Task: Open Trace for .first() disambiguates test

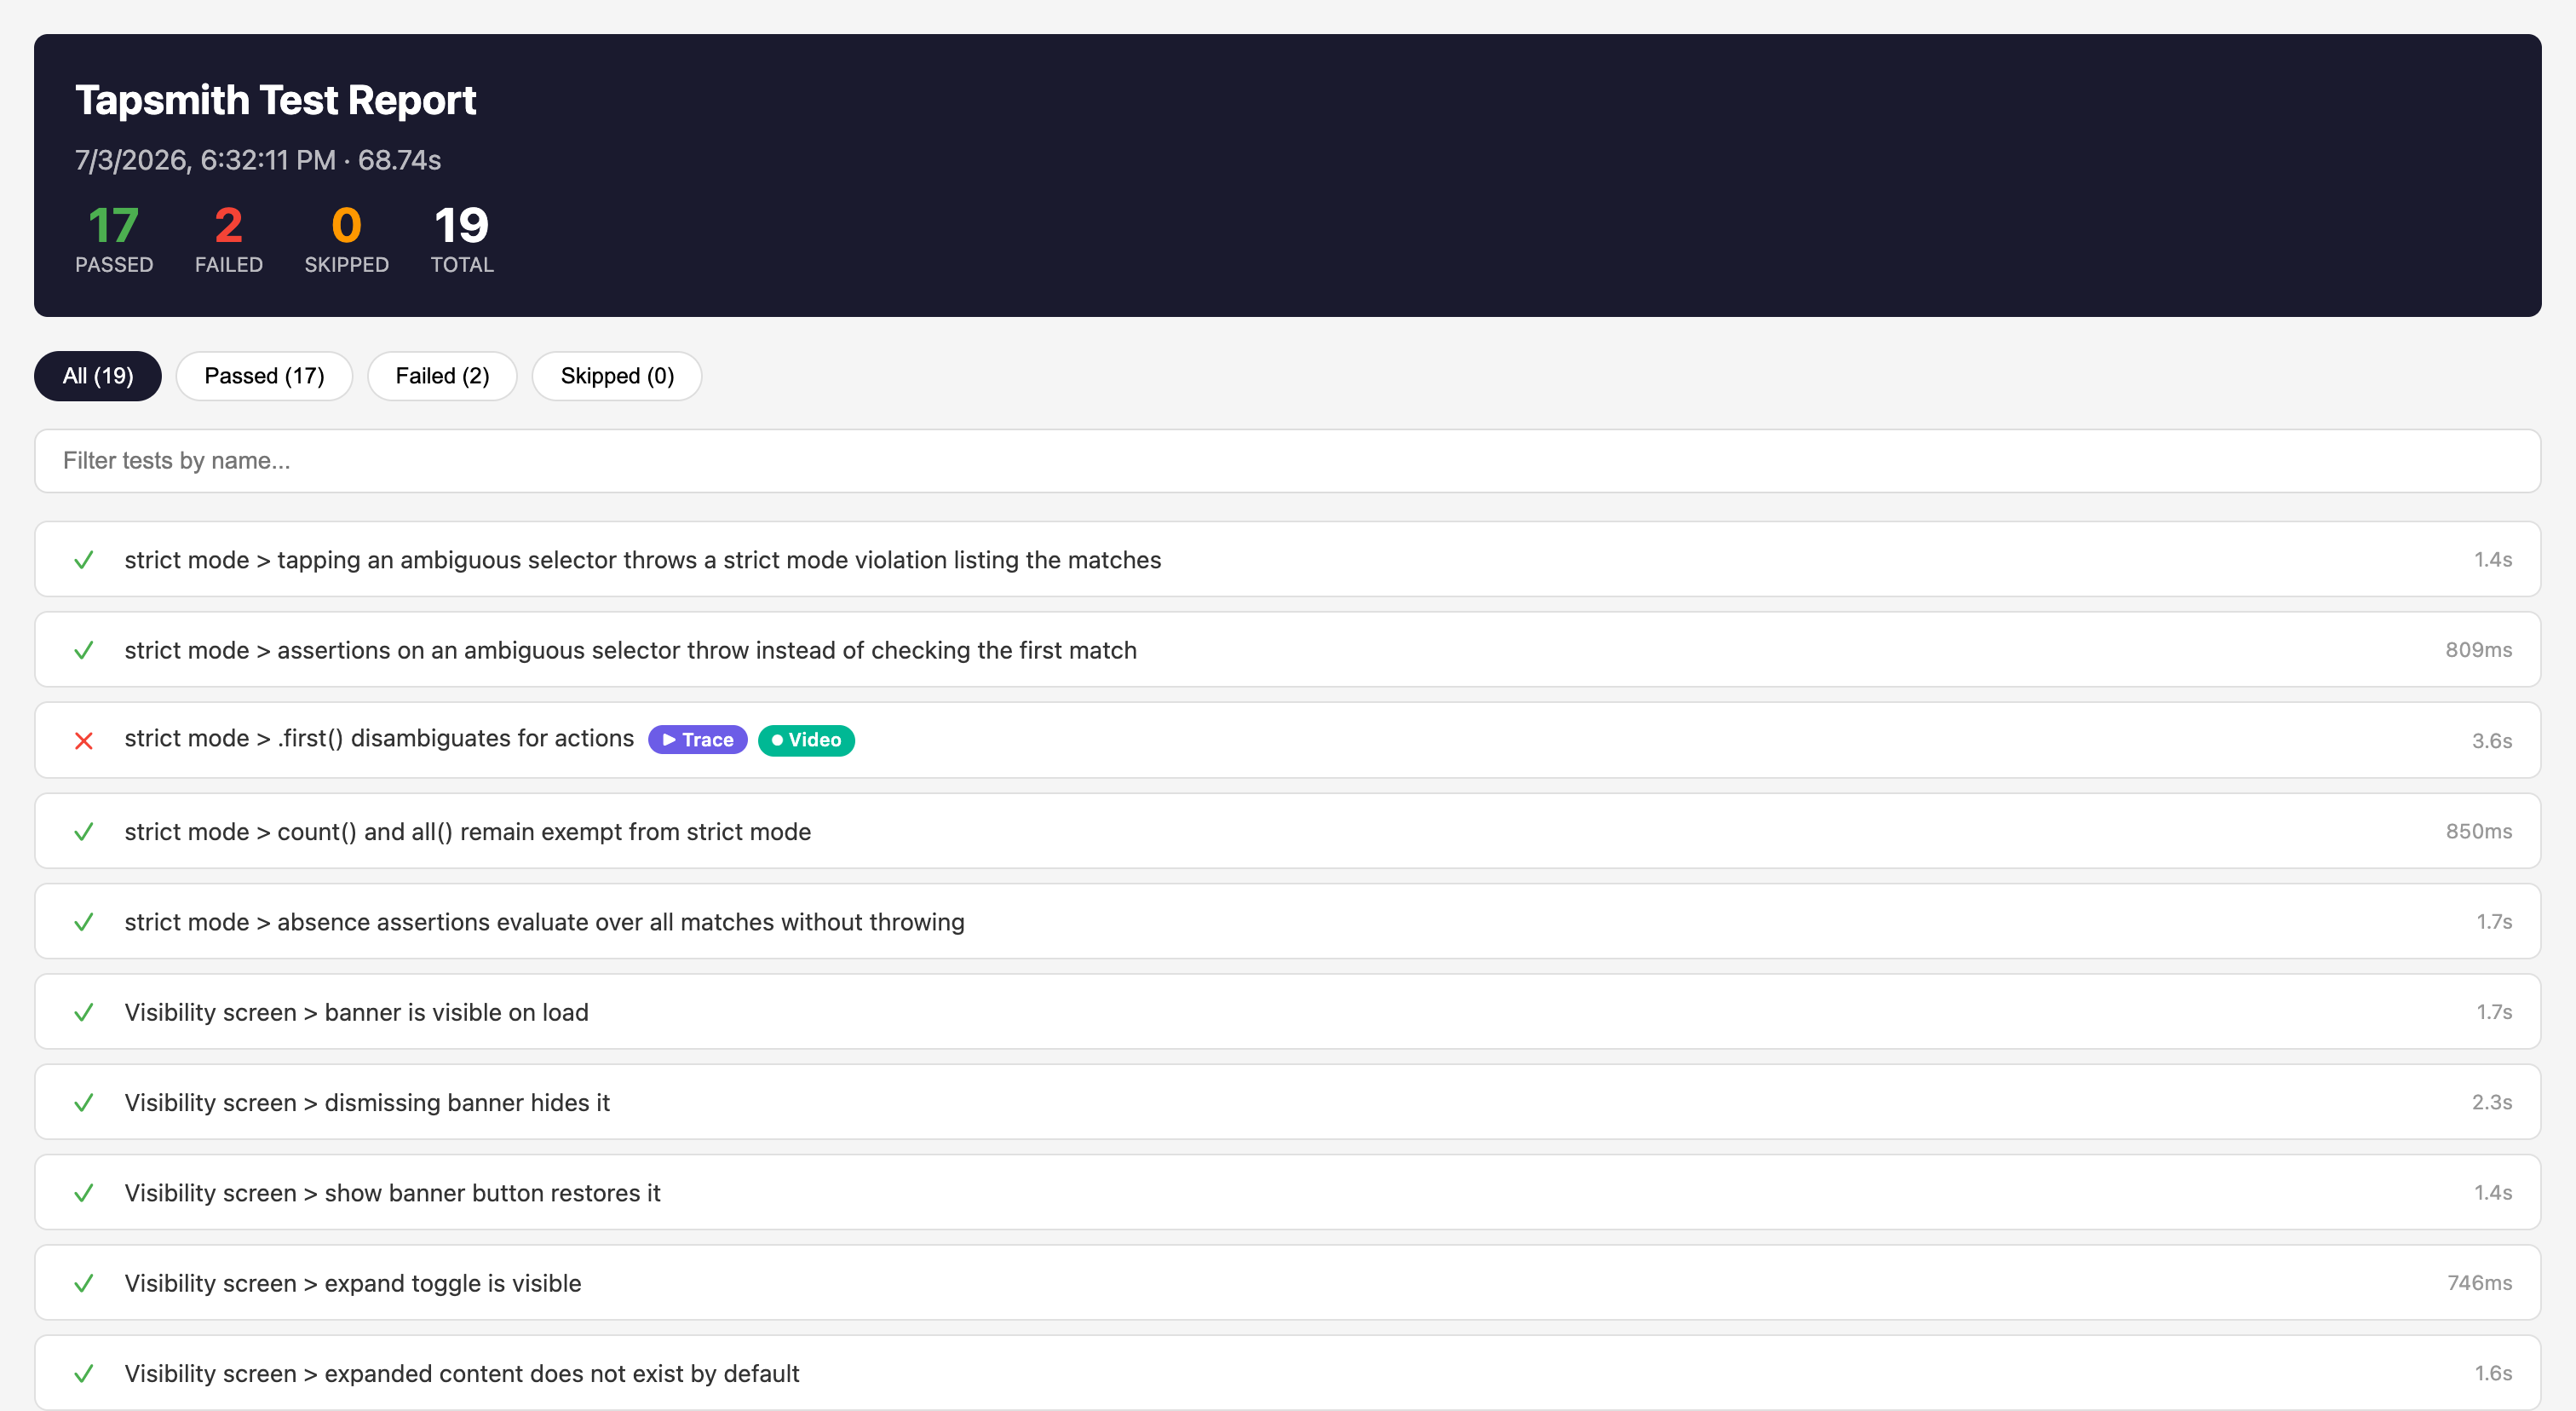Action: click(x=698, y=740)
